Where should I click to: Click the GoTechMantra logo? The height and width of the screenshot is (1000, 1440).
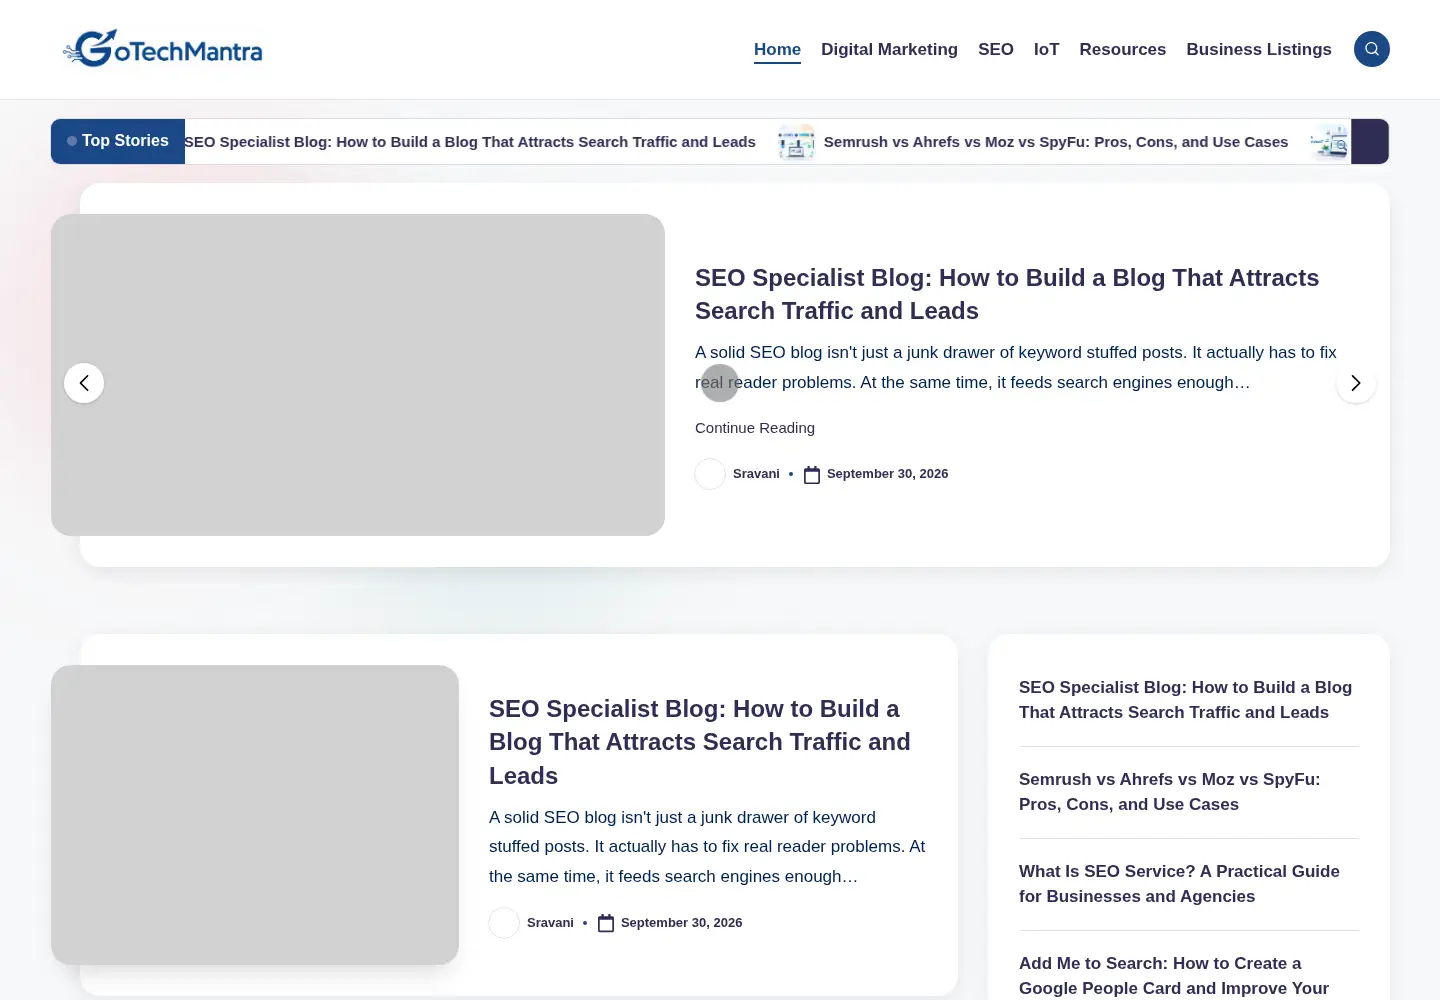[163, 49]
